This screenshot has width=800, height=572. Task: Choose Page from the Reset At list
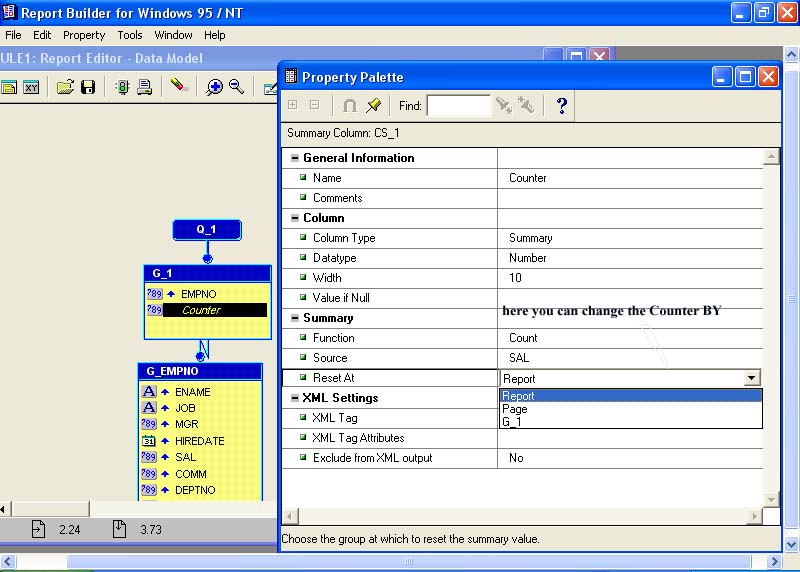pos(515,409)
